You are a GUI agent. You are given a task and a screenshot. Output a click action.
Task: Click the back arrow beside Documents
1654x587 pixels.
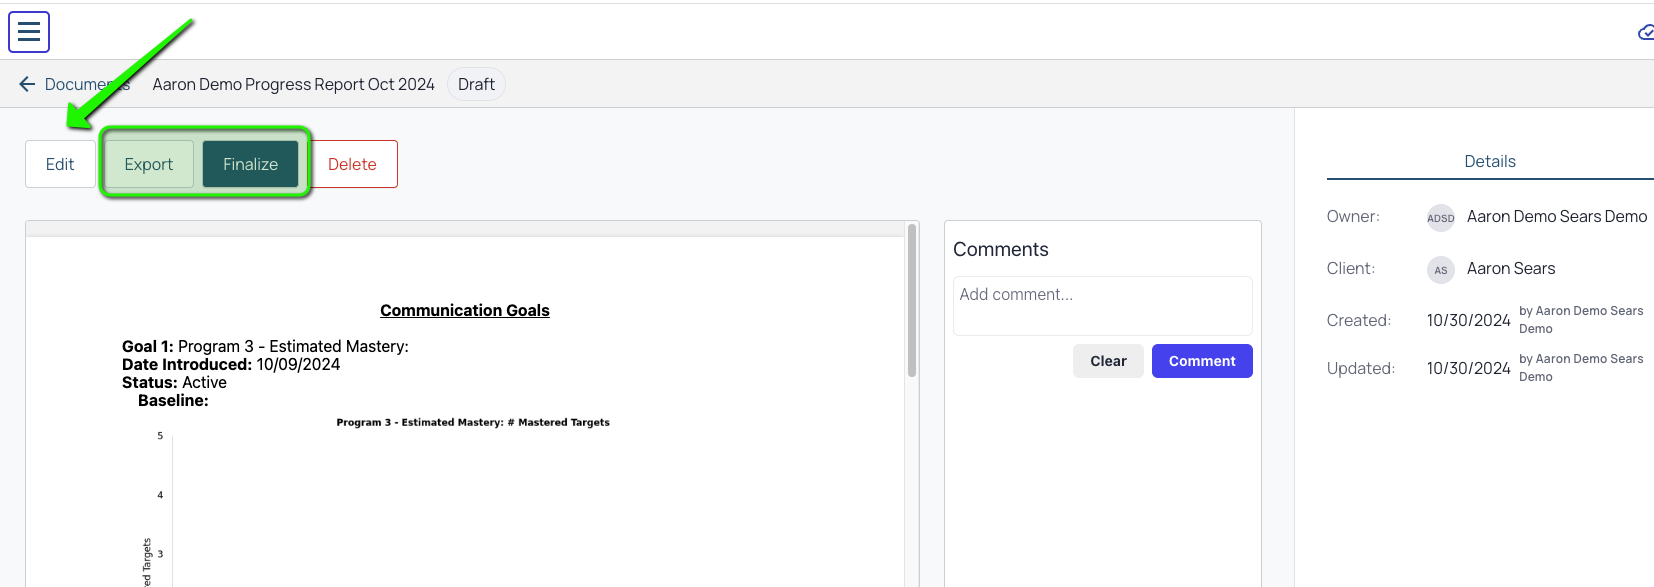click(27, 84)
